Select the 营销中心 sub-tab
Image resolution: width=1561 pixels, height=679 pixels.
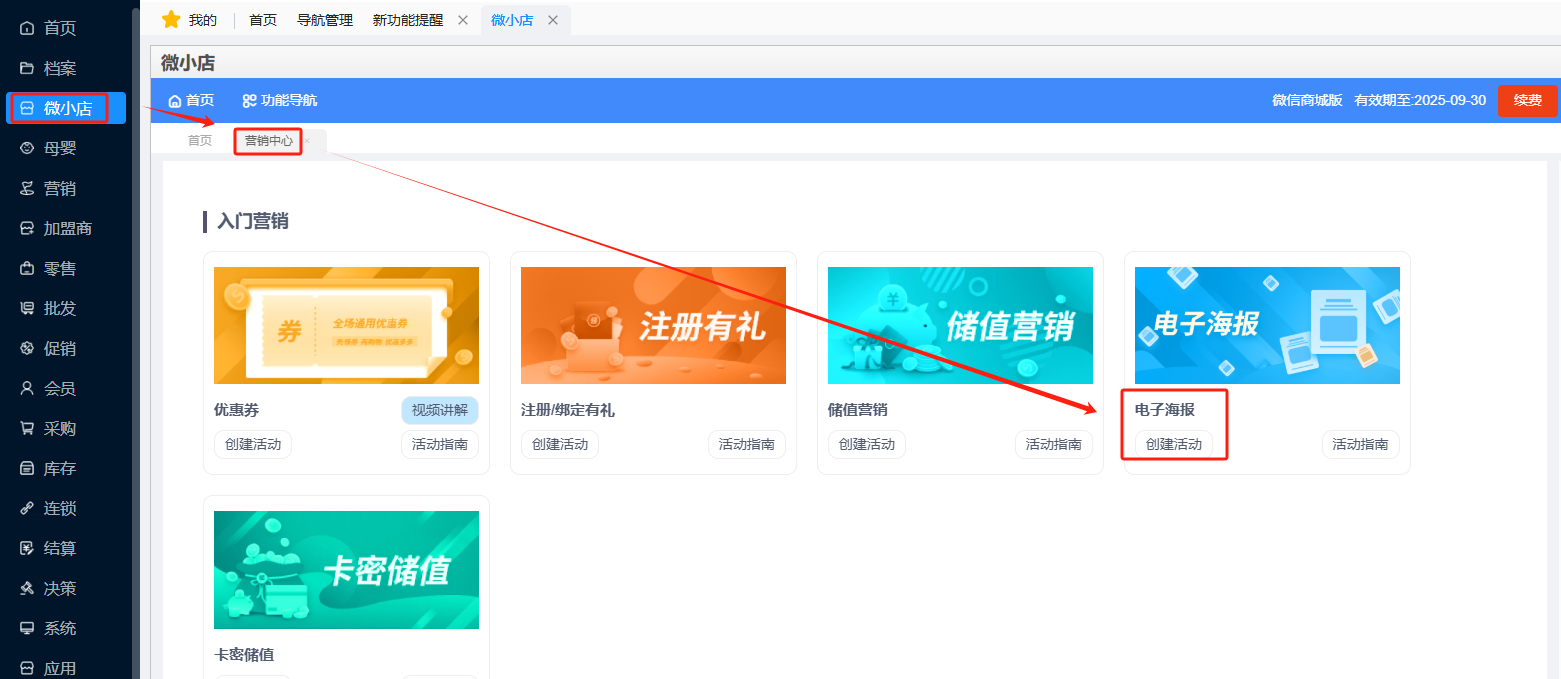pyautogui.click(x=269, y=141)
